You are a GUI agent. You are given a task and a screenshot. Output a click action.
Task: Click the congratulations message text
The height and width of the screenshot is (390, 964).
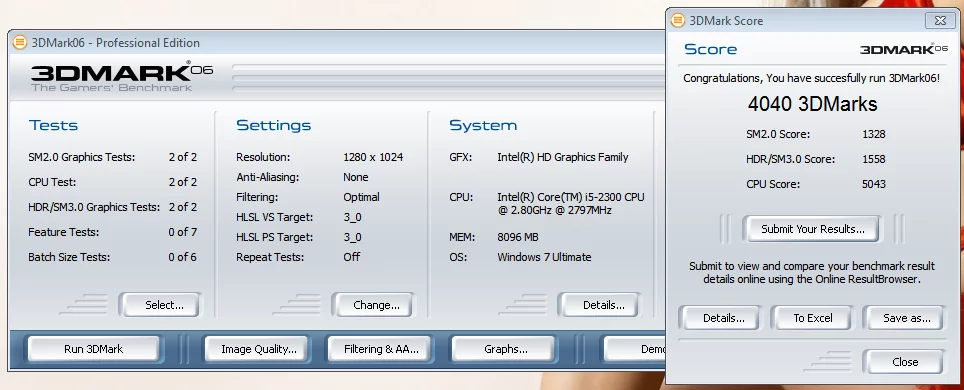pyautogui.click(x=812, y=78)
